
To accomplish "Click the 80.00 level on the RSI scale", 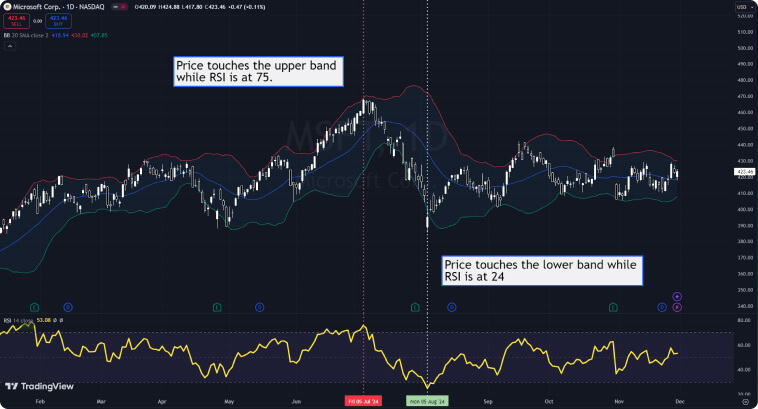I will click(x=744, y=320).
